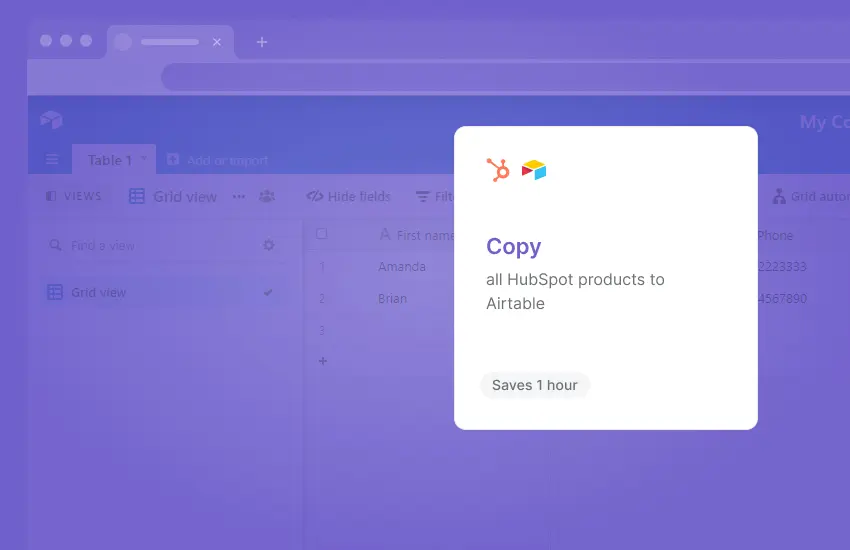This screenshot has width=850, height=550.
Task: Expand the Table 1 tab dropdown arrow
Action: click(x=144, y=158)
